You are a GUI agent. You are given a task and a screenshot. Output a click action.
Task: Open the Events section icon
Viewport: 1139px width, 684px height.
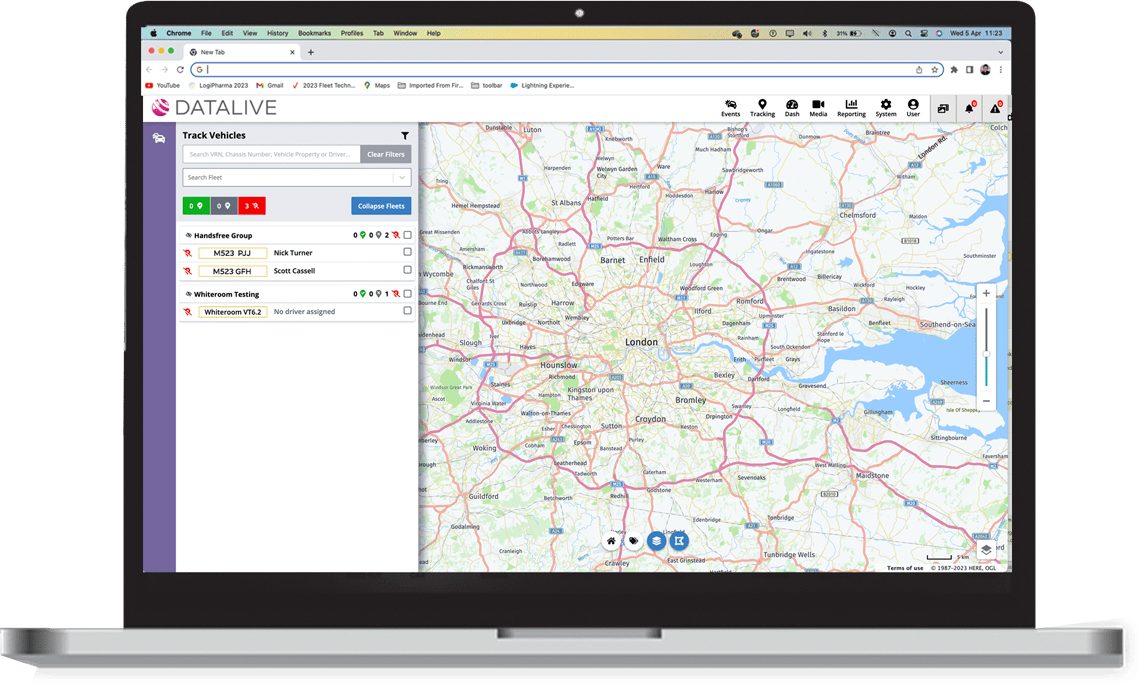point(731,108)
